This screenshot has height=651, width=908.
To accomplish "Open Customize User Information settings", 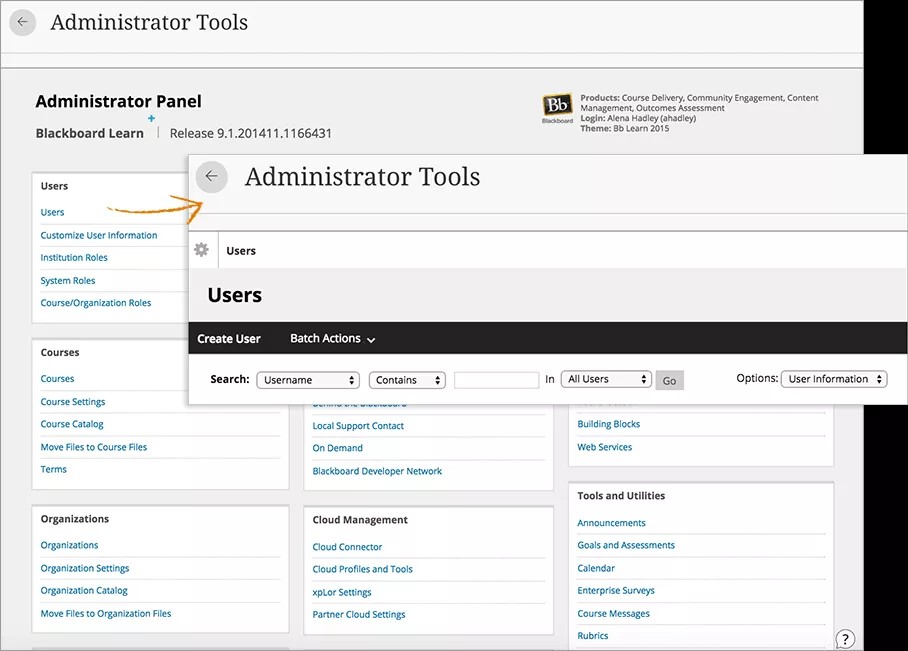I will click(x=100, y=234).
